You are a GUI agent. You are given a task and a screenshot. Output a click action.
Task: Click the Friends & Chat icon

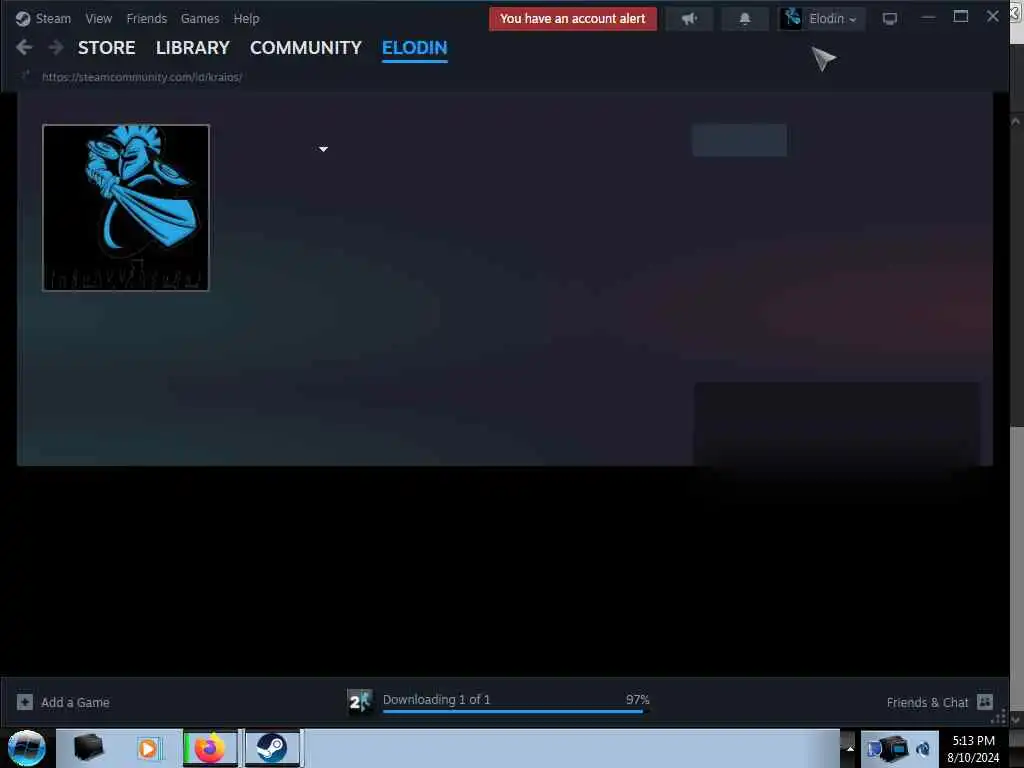(x=985, y=702)
